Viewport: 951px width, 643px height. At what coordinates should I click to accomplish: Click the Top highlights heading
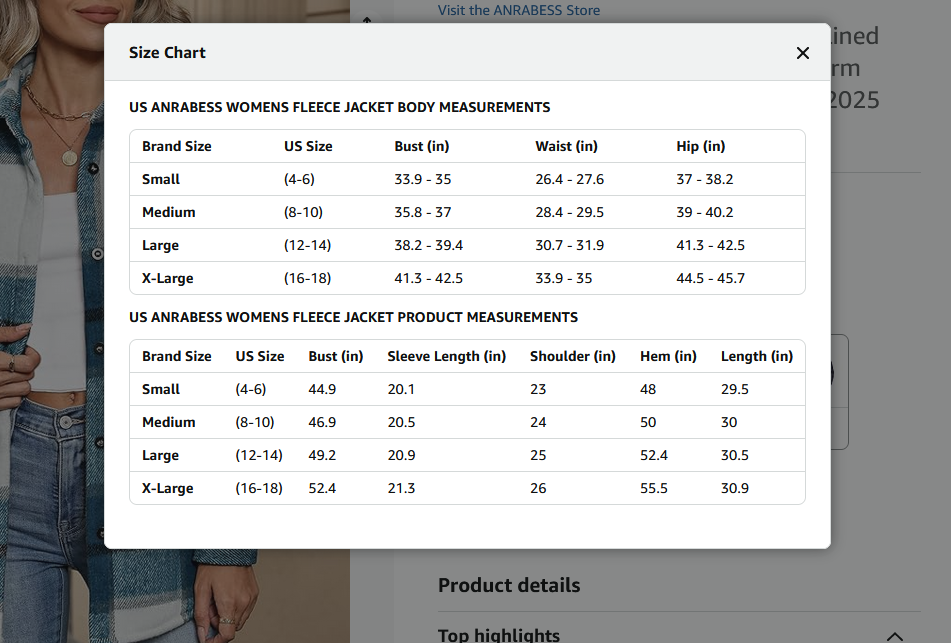tap(499, 635)
